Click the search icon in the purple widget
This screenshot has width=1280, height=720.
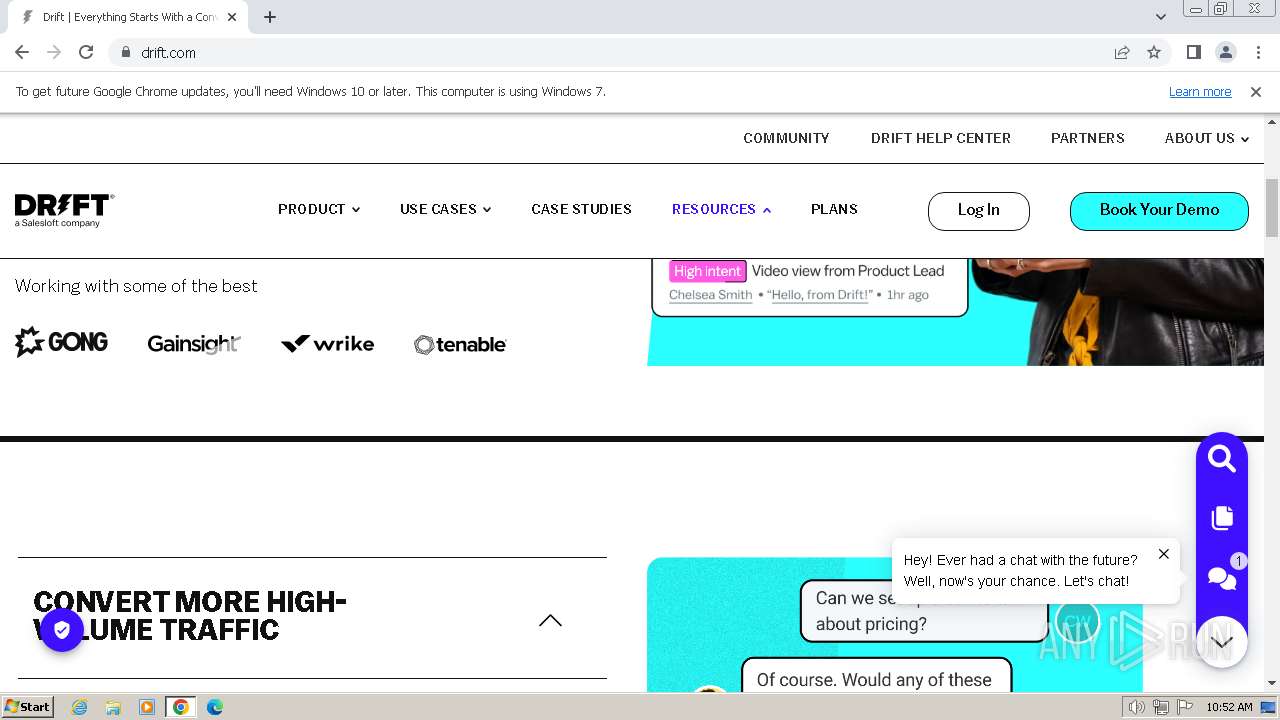coord(1221,459)
